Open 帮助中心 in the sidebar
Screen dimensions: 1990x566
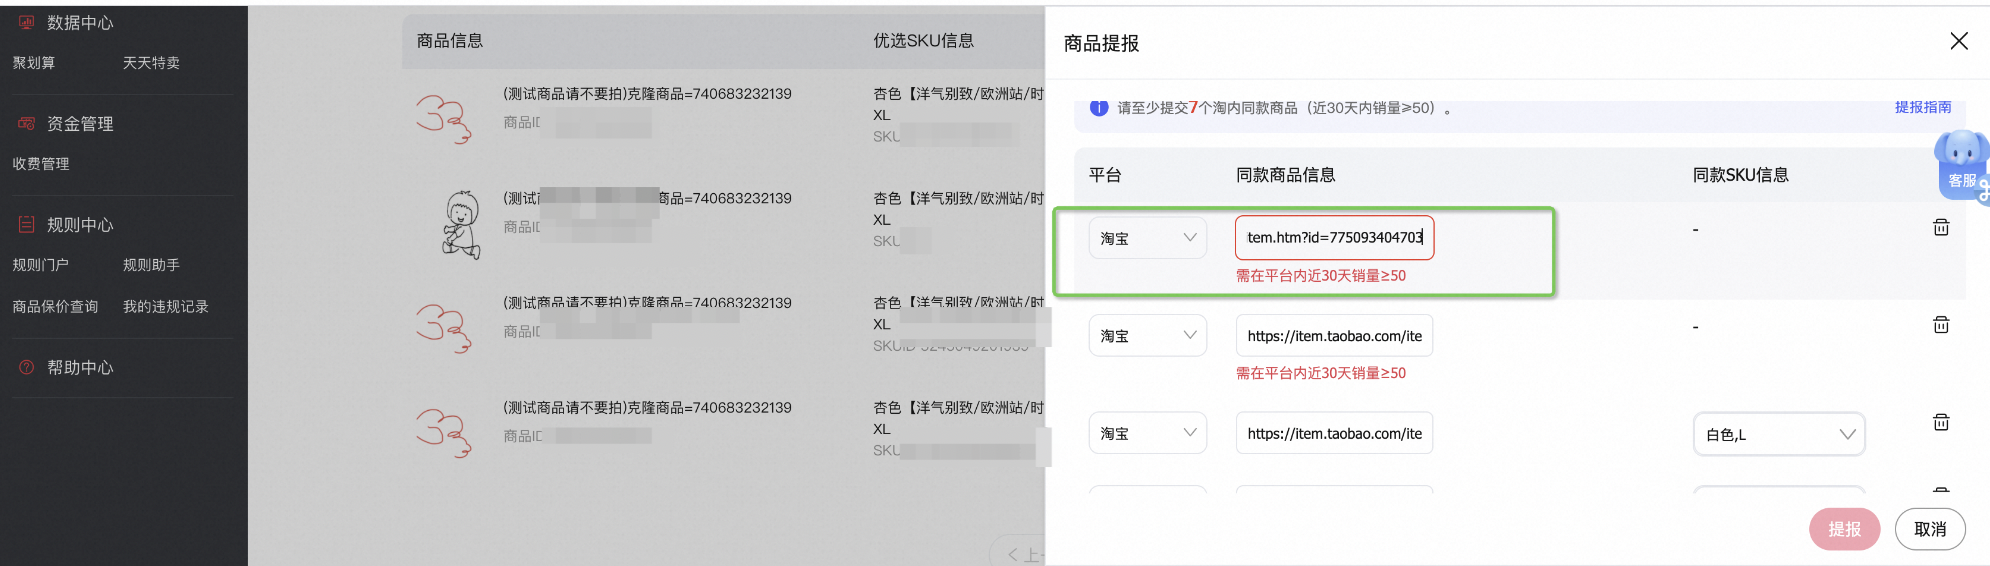[80, 367]
